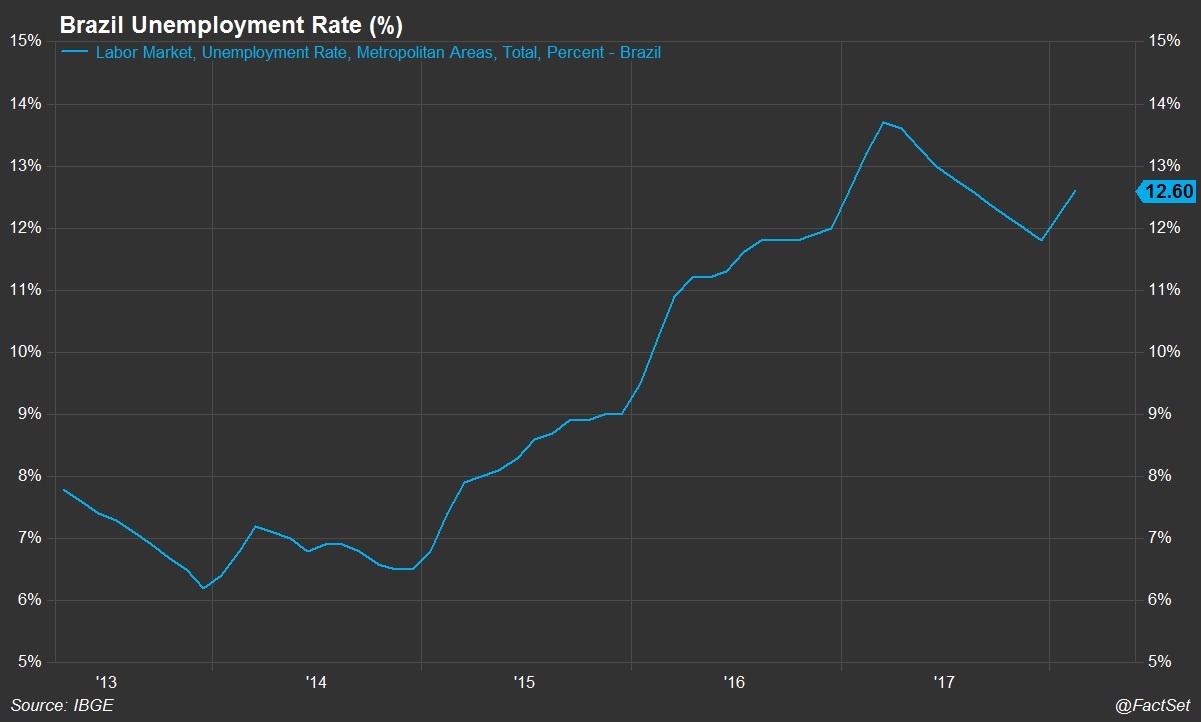This screenshot has width=1201, height=722.
Task: Click the right axis 9% label
Action: point(1160,414)
